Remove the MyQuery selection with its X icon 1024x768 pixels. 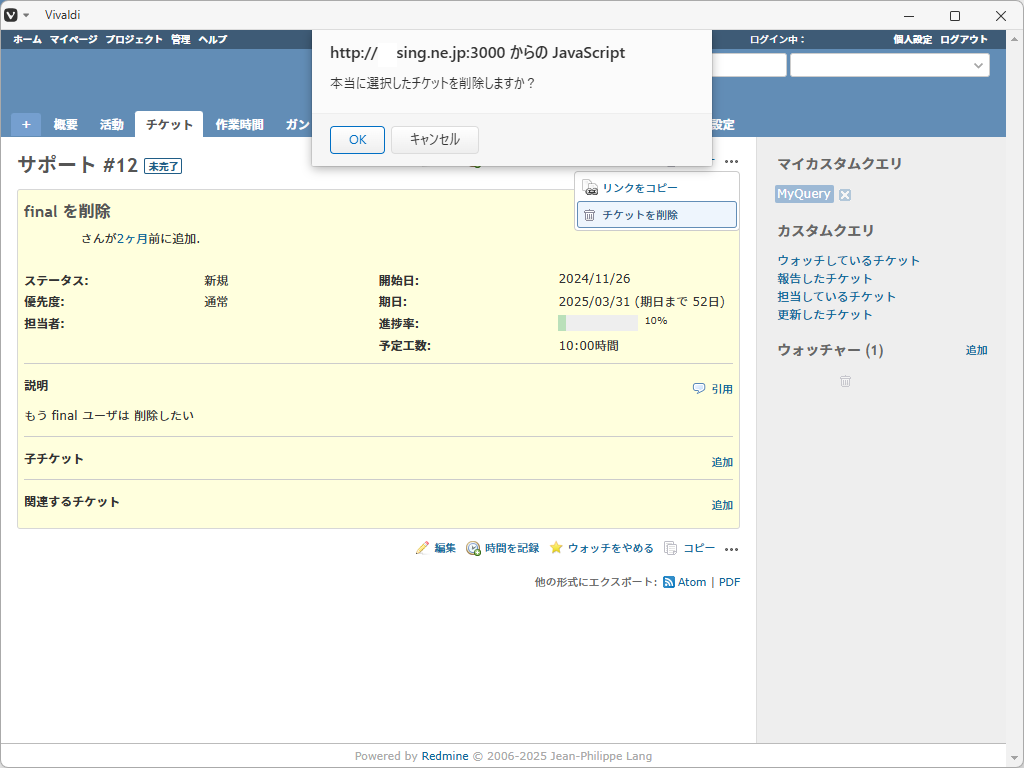[845, 195]
